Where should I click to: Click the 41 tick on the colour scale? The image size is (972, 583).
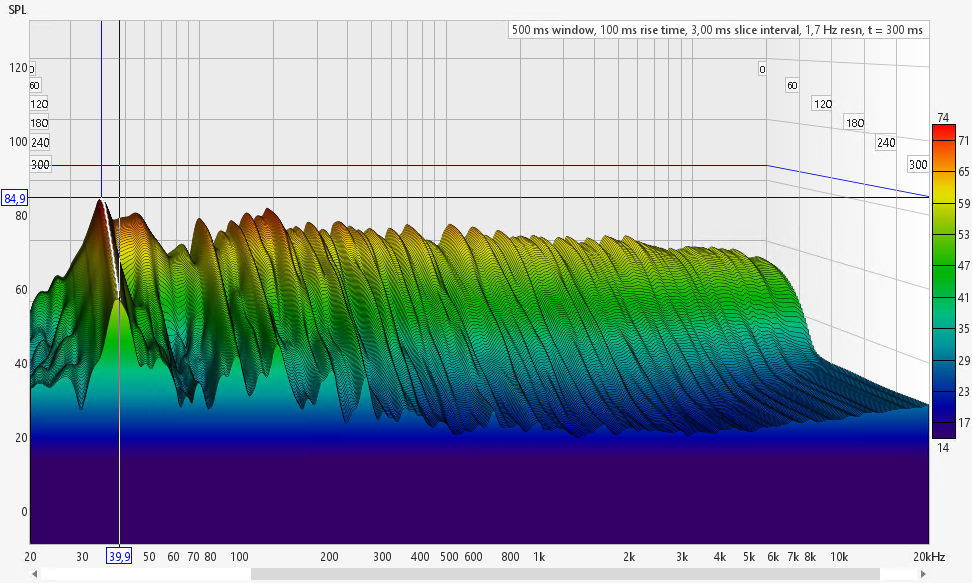pos(964,297)
